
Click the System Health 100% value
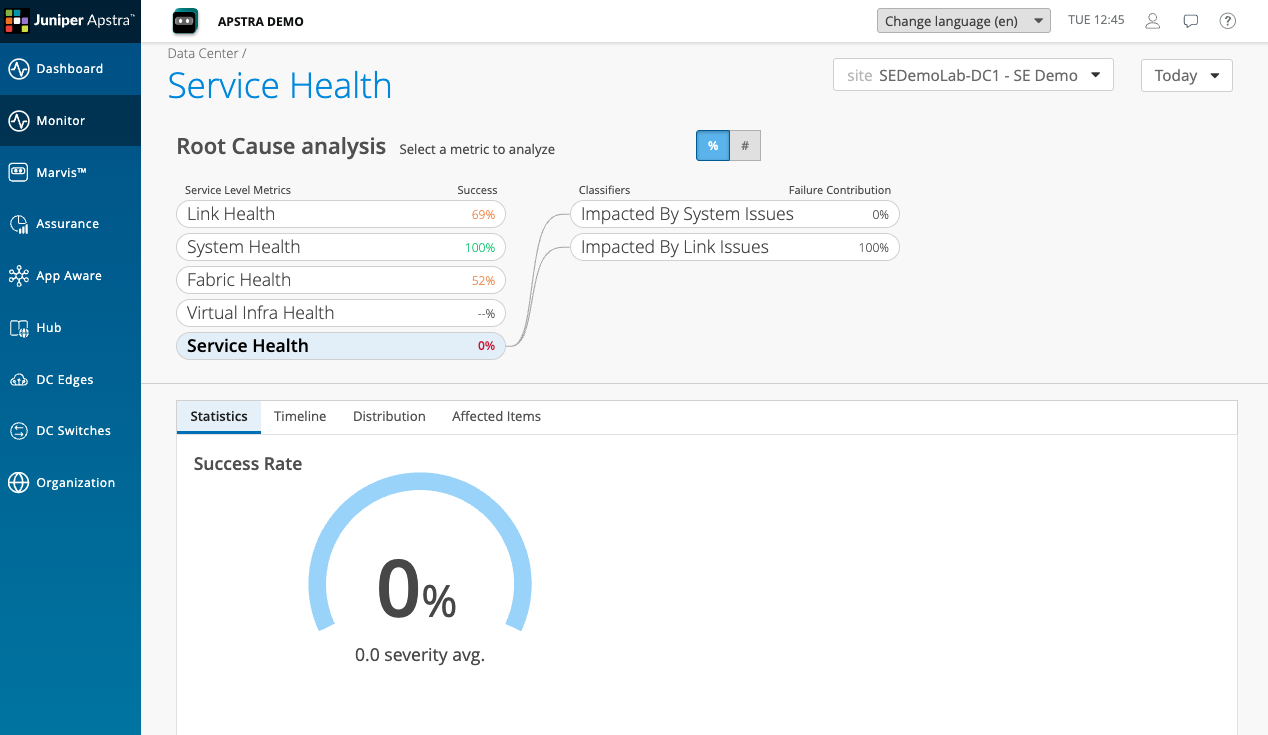coord(480,247)
